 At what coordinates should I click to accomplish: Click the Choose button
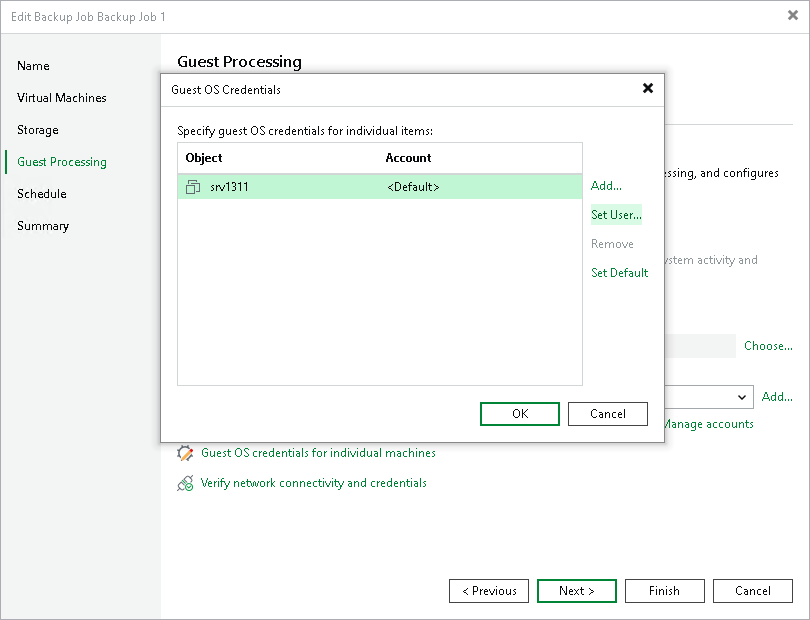pyautogui.click(x=768, y=346)
